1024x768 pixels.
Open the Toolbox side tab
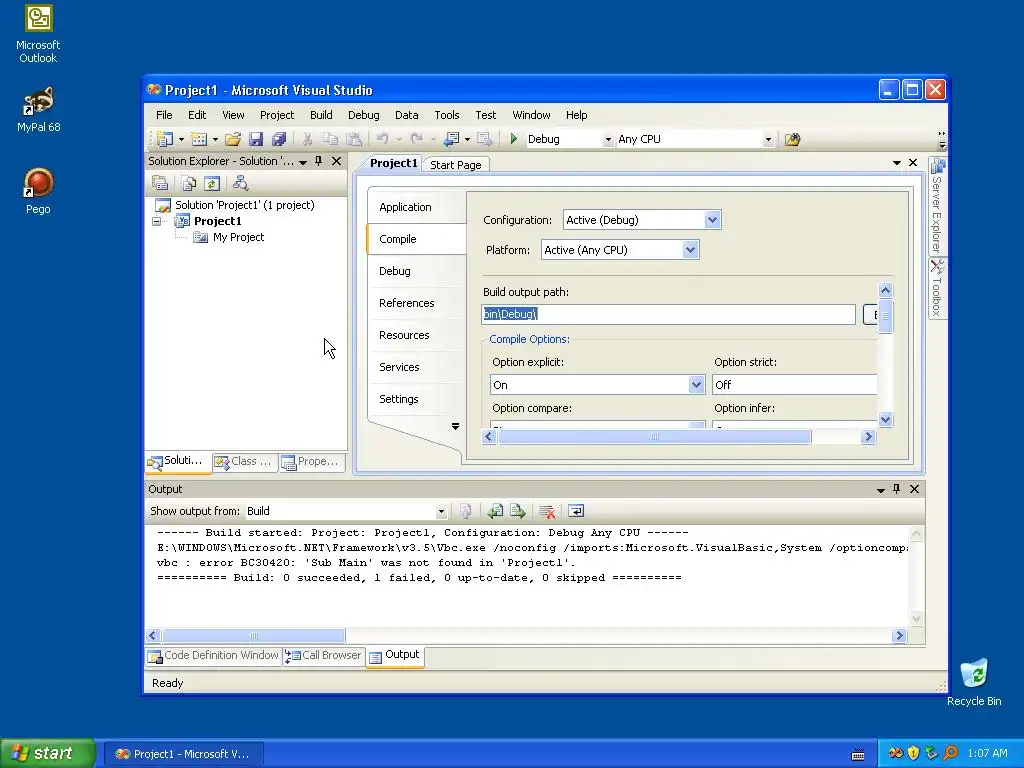click(x=937, y=288)
